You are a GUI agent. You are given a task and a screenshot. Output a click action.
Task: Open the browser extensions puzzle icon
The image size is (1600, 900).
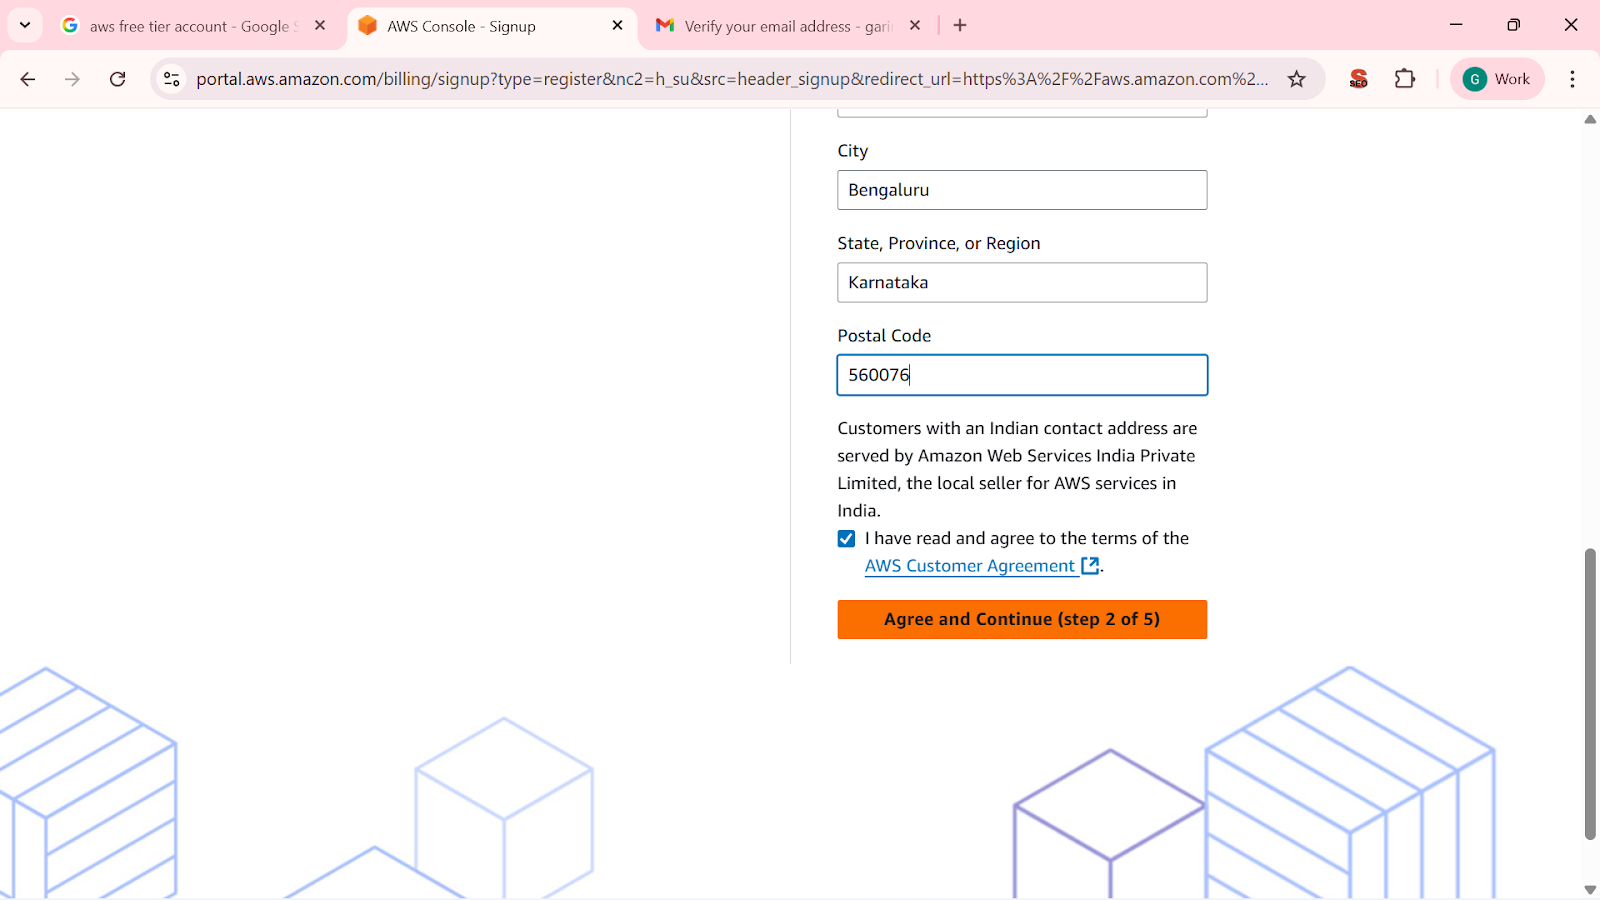(x=1405, y=79)
